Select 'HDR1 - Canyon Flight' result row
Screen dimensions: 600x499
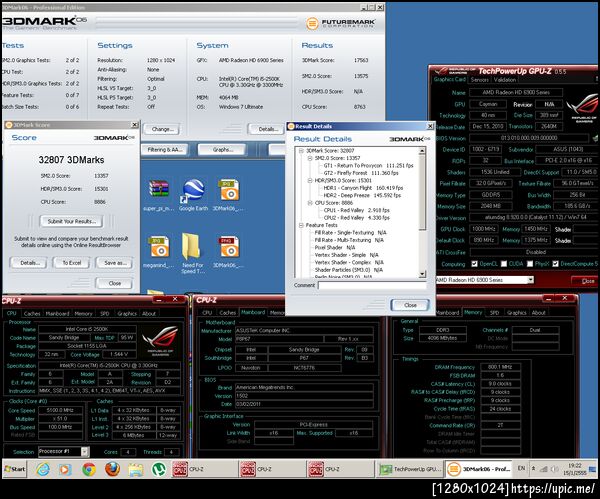(363, 188)
